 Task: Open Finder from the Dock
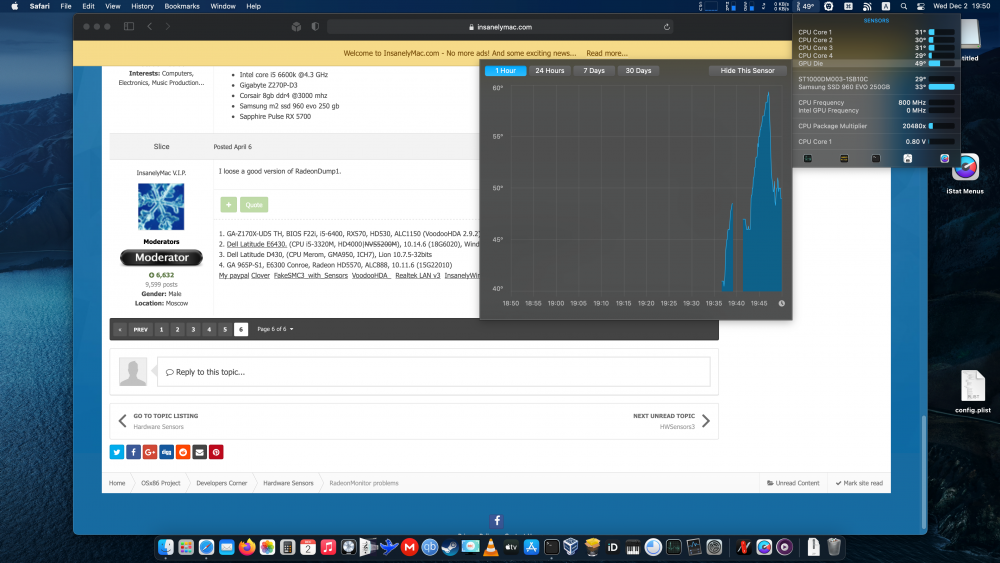pos(166,547)
